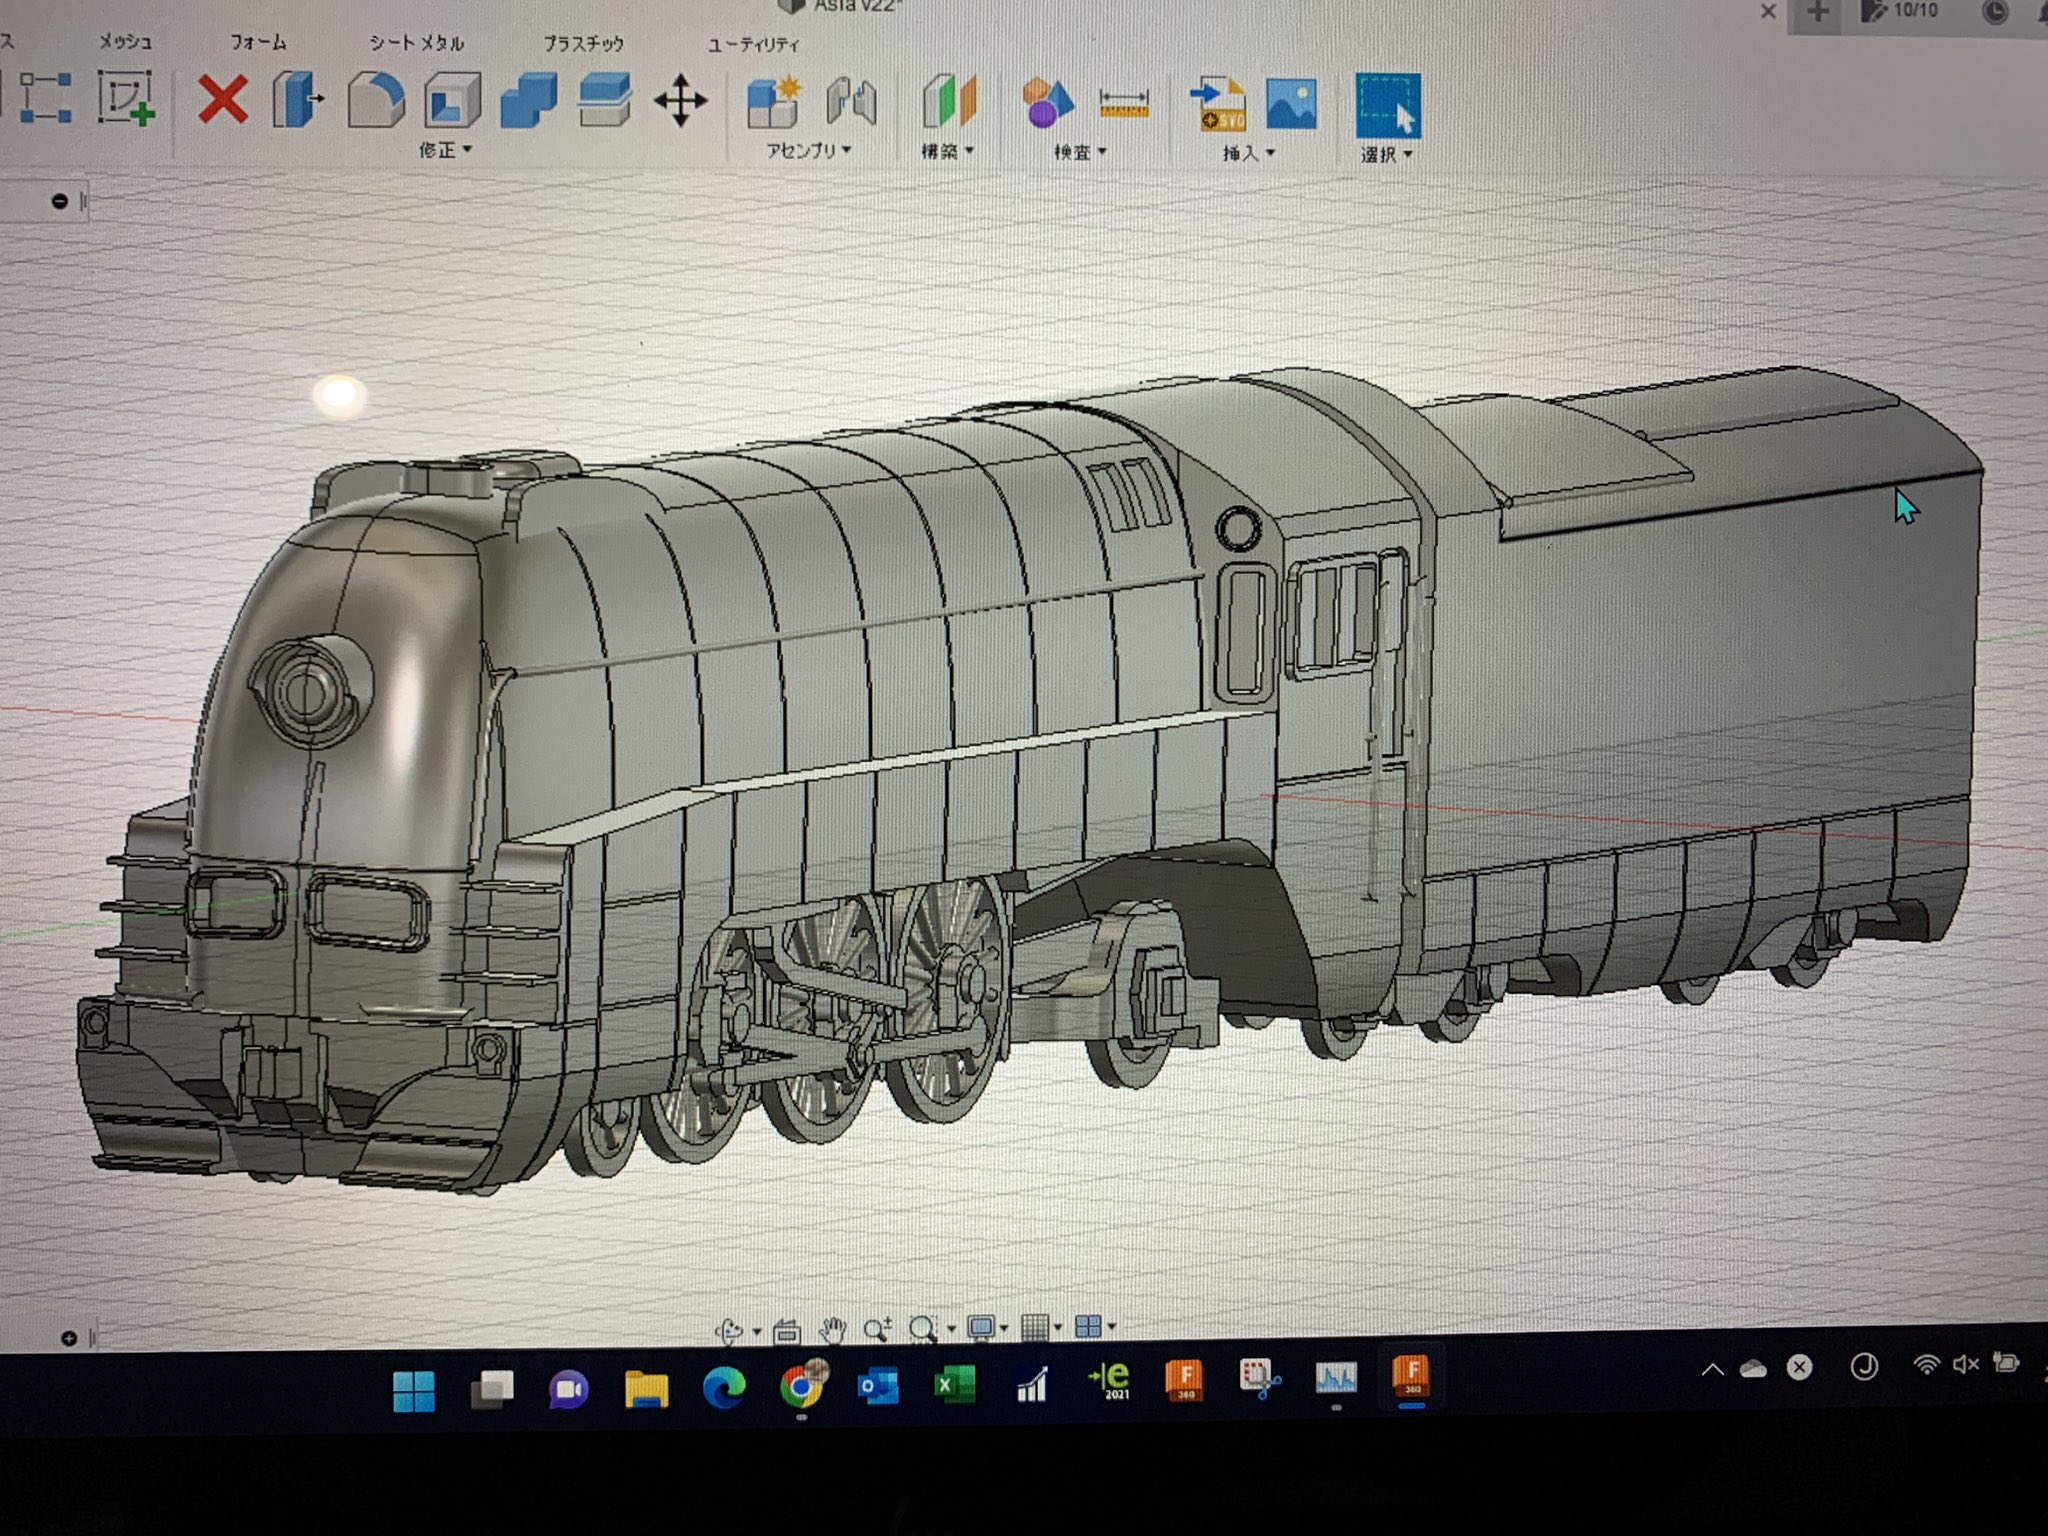Collapse the browser panel round toggle
The height and width of the screenshot is (1536, 2048).
pyautogui.click(x=59, y=202)
